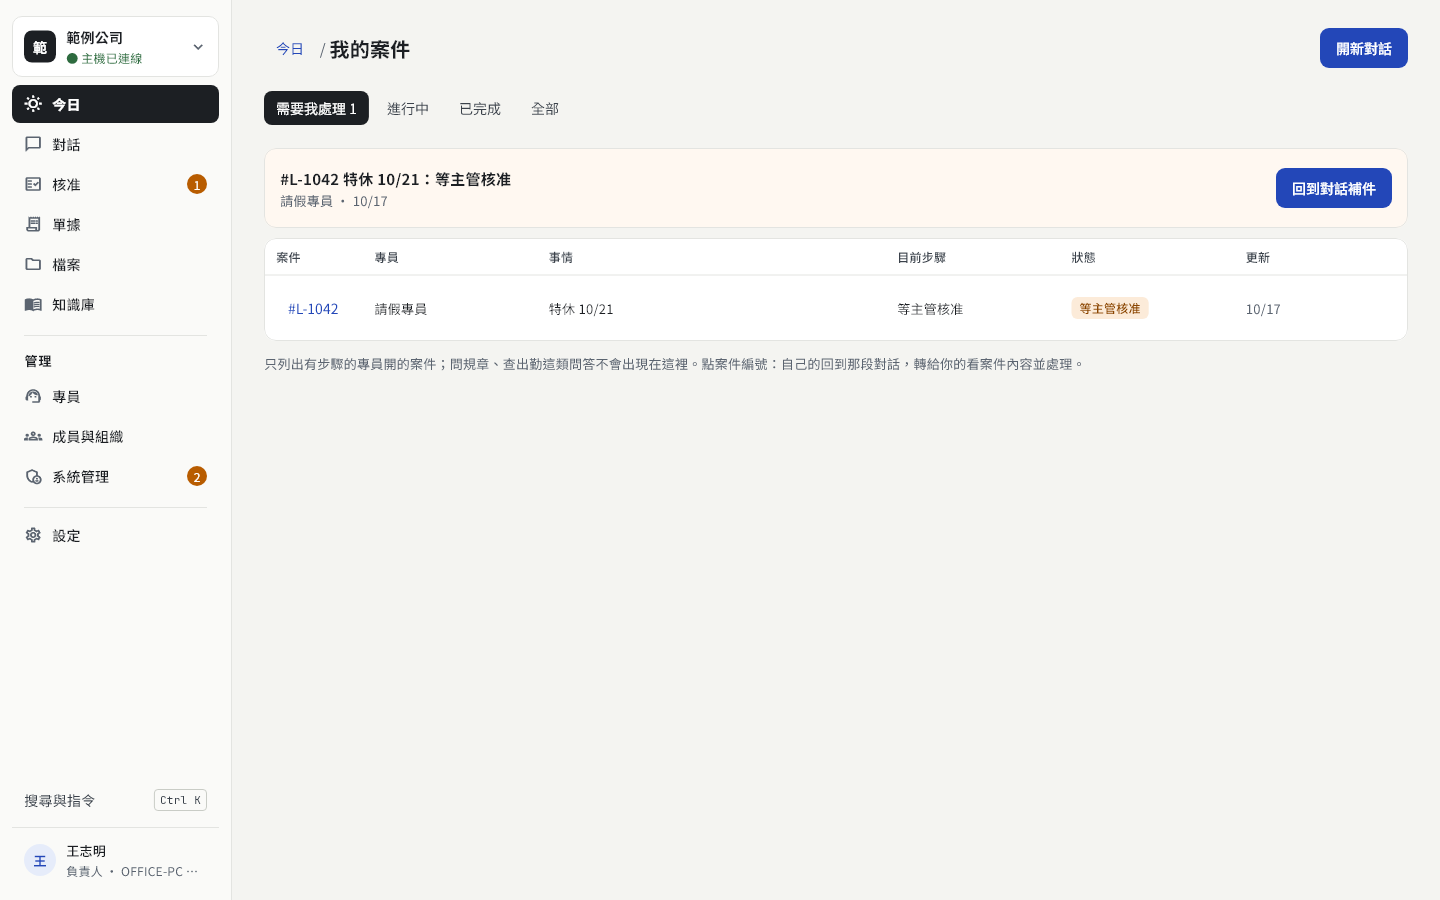The height and width of the screenshot is (900, 1440).
Task: Open the 檔案 folder icon
Action: (x=33, y=264)
